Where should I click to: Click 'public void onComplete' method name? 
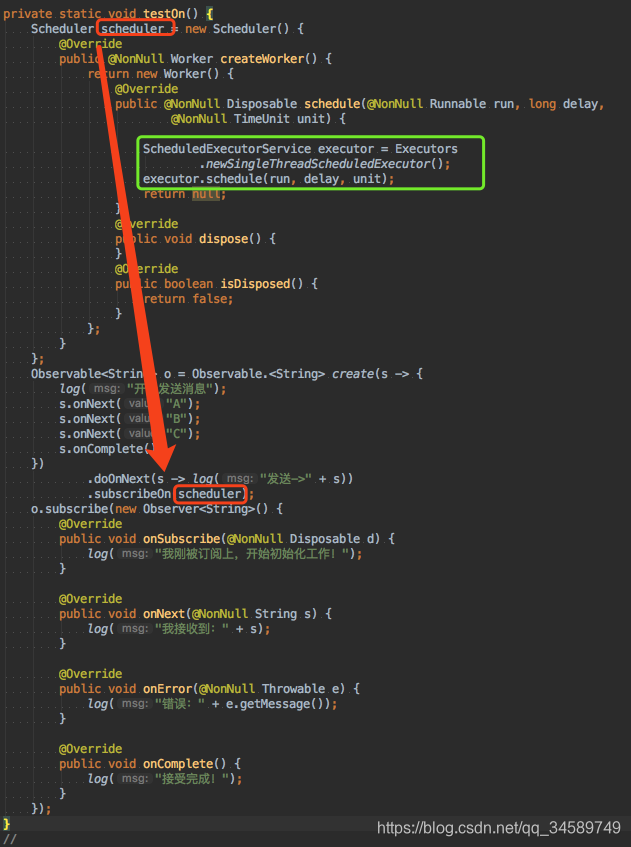point(178,764)
